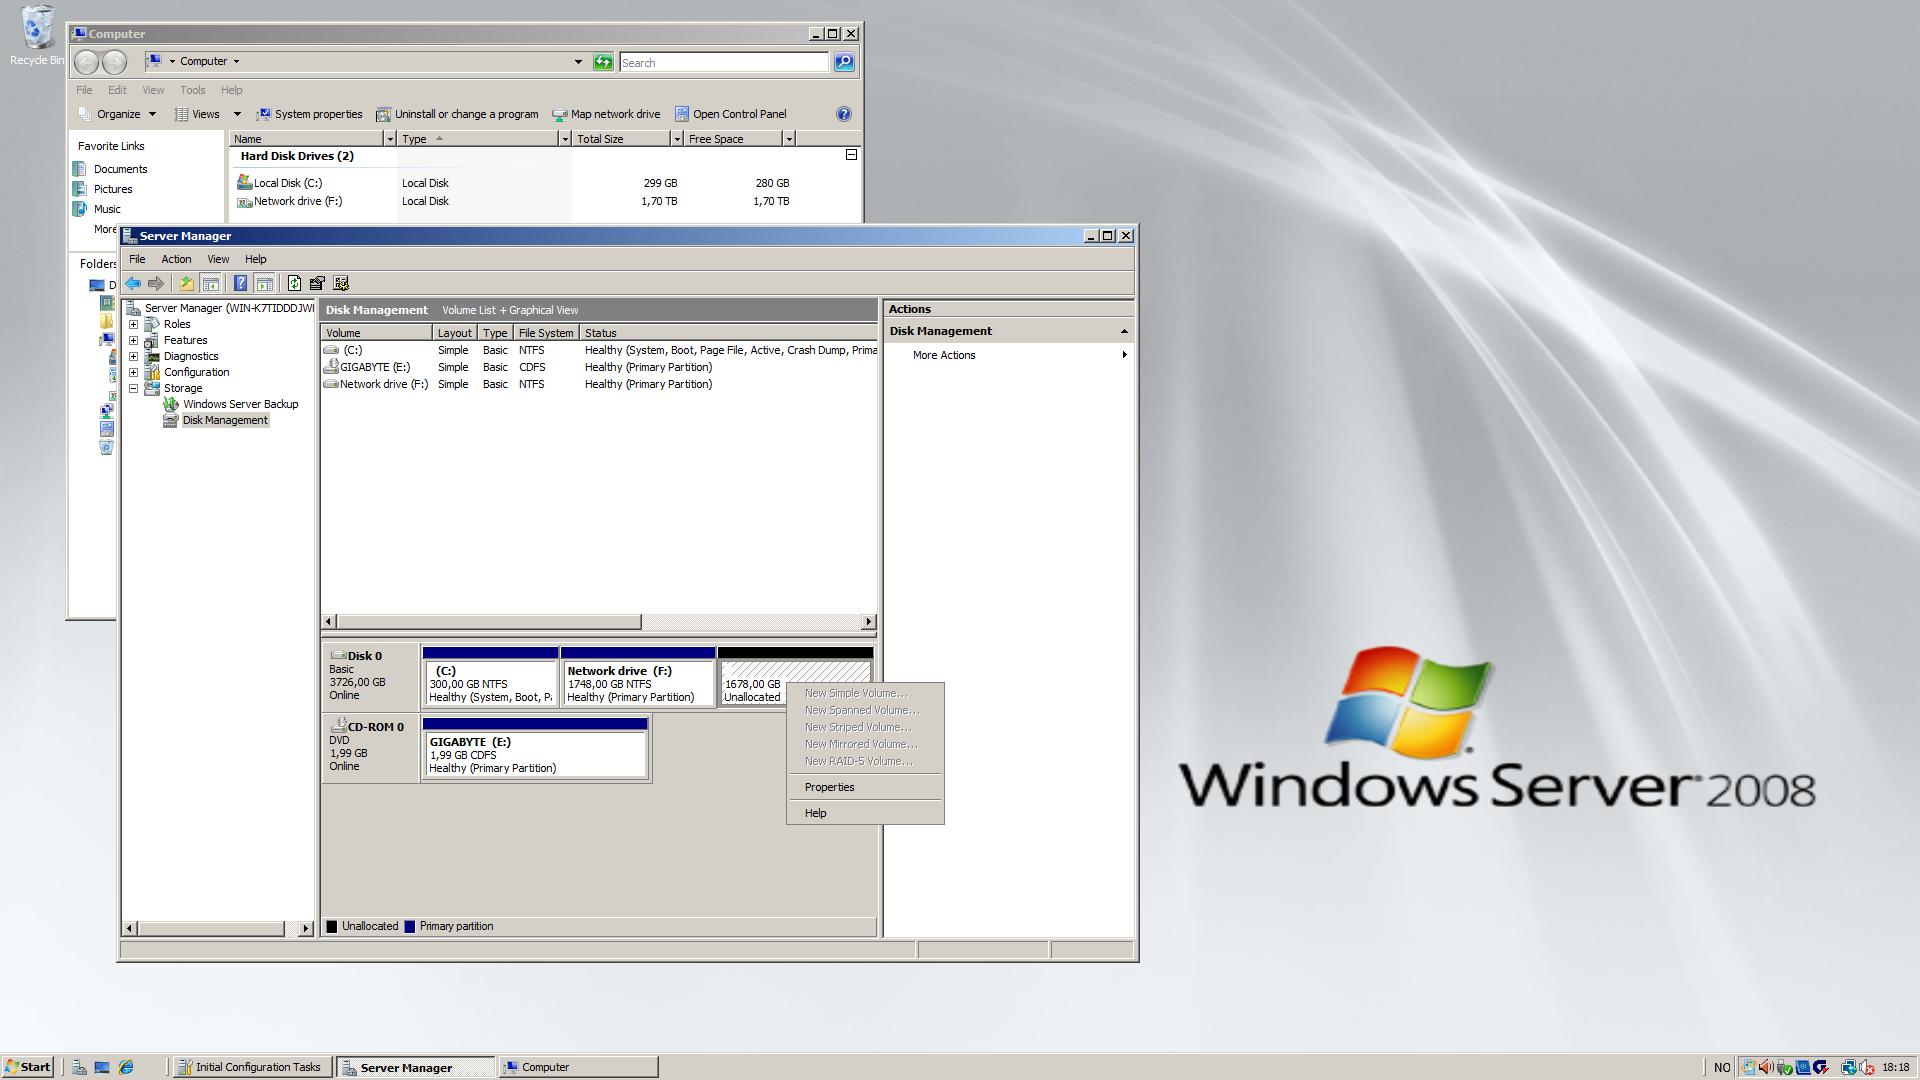Launch Internet Explorer from quick launch
This screenshot has height=1080, width=1920.
click(126, 1067)
